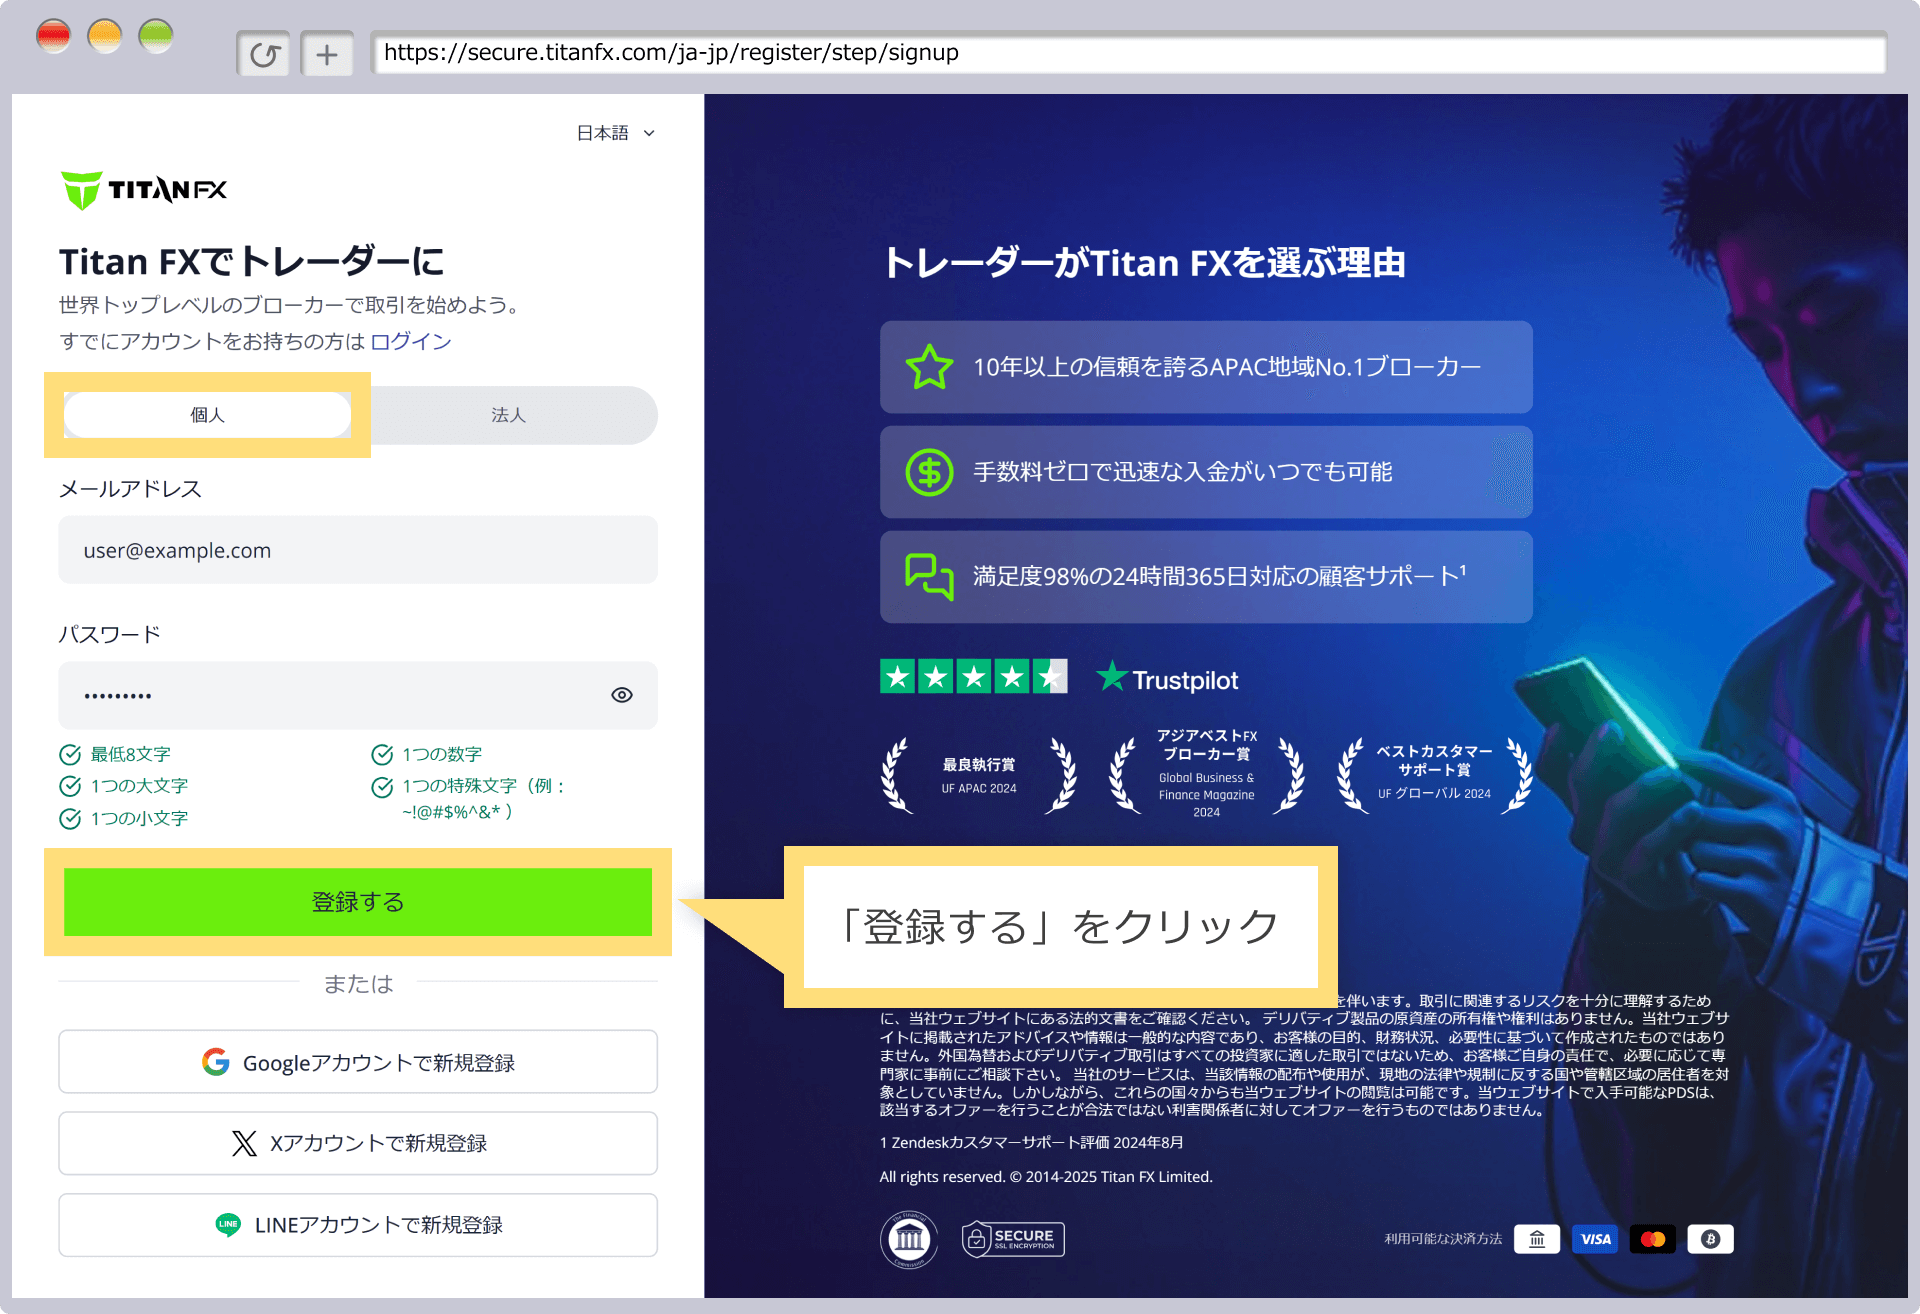The image size is (1920, 1314).
Task: Select LINEアカウントで新規登録 button
Action: [358, 1225]
